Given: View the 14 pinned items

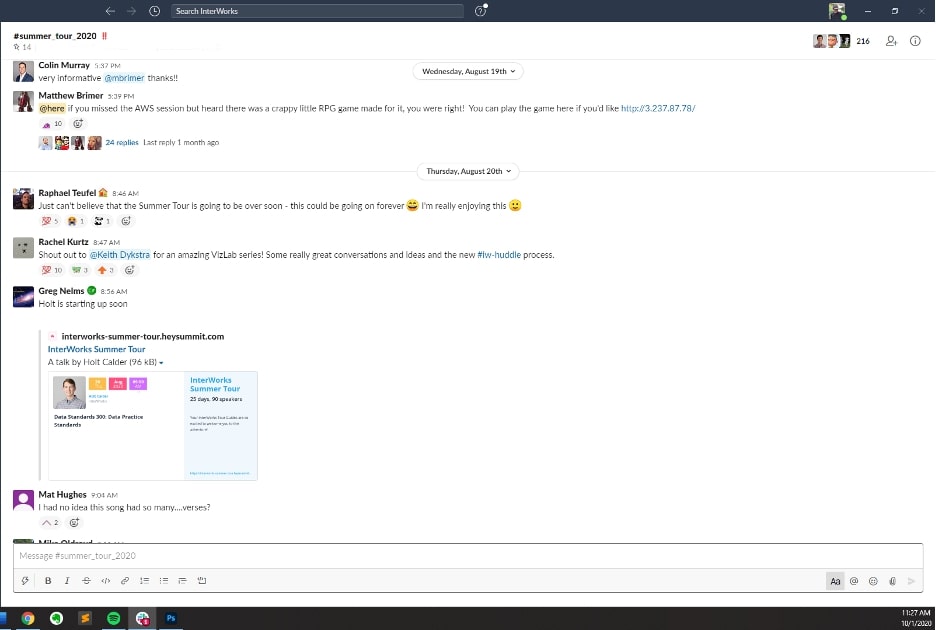Looking at the screenshot, I should [x=22, y=47].
